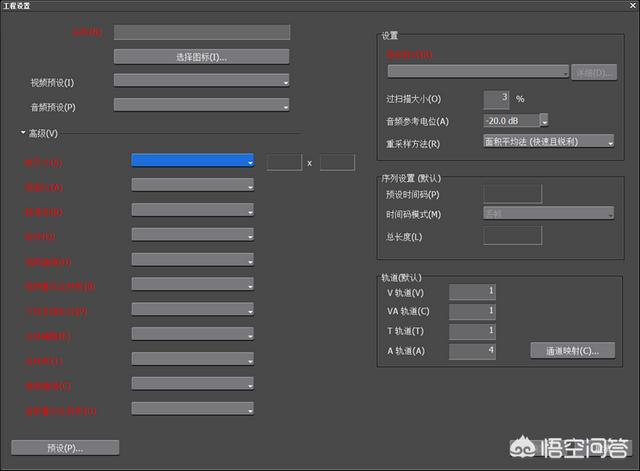
Task: Open the highlighted blue frame size dropdown
Action: pyautogui.click(x=192, y=160)
